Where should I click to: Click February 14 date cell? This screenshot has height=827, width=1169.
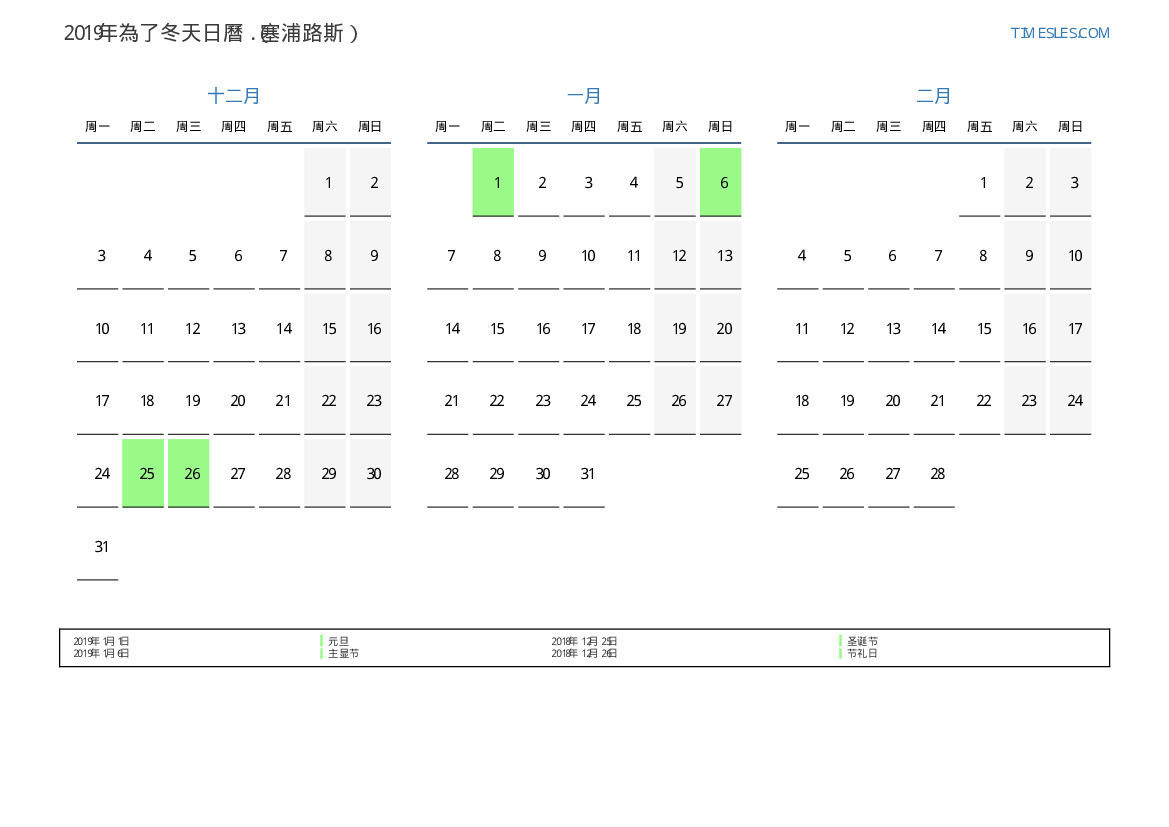coord(937,328)
